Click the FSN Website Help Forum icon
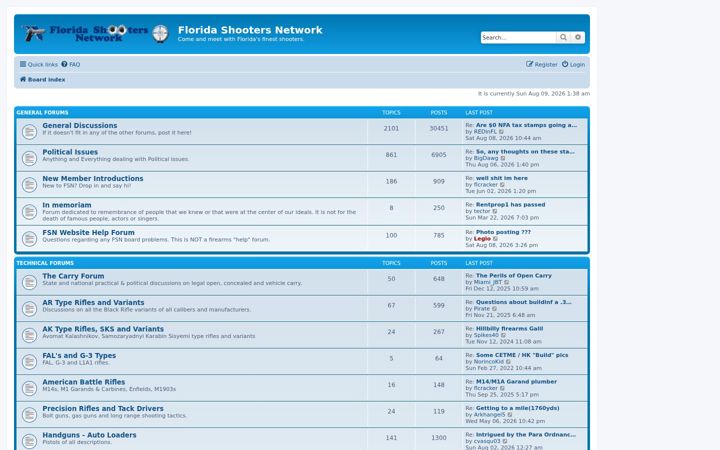720x450 pixels. [x=29, y=239]
